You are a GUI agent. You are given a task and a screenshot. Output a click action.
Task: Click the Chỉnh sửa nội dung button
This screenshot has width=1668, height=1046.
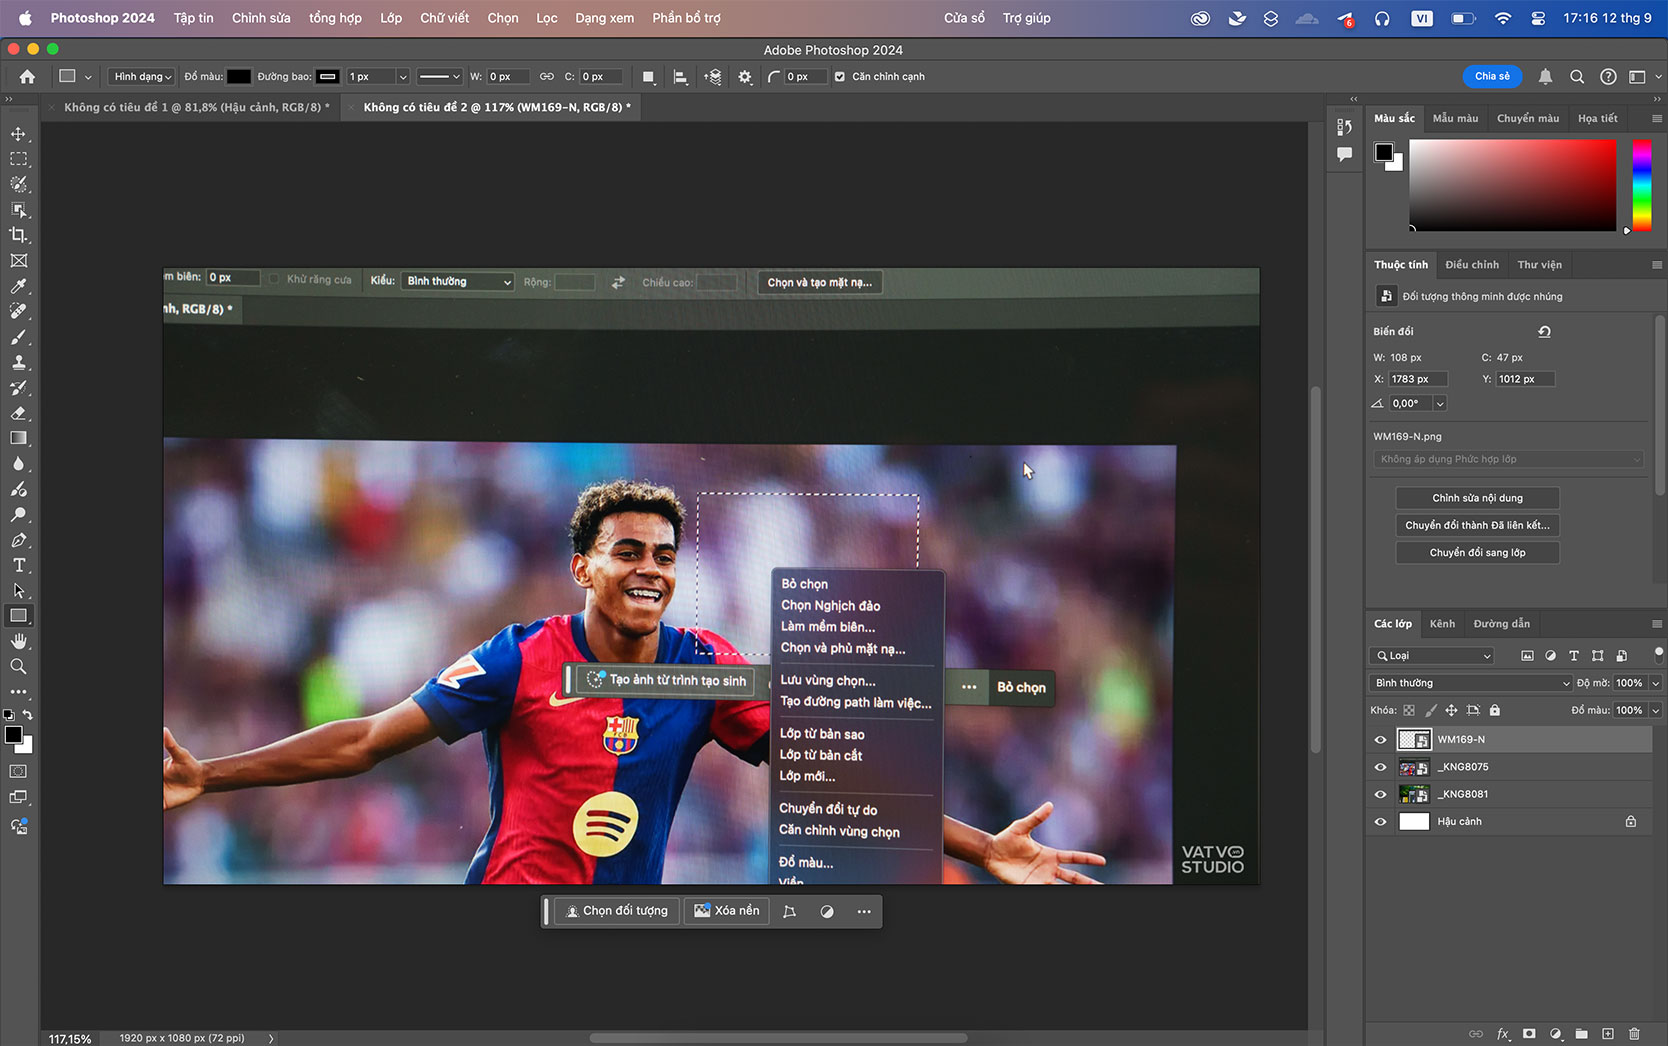point(1477,498)
